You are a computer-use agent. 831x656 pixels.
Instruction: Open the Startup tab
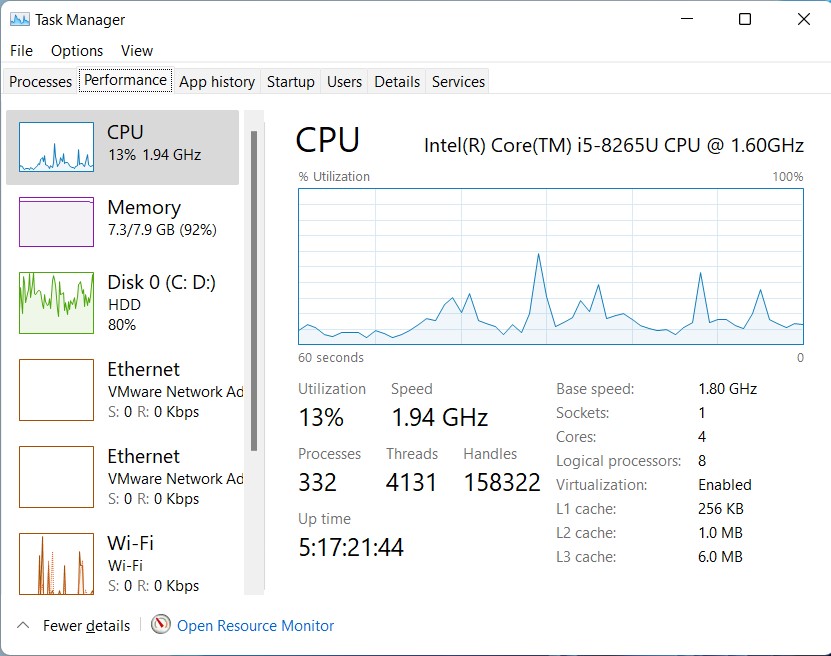click(290, 81)
